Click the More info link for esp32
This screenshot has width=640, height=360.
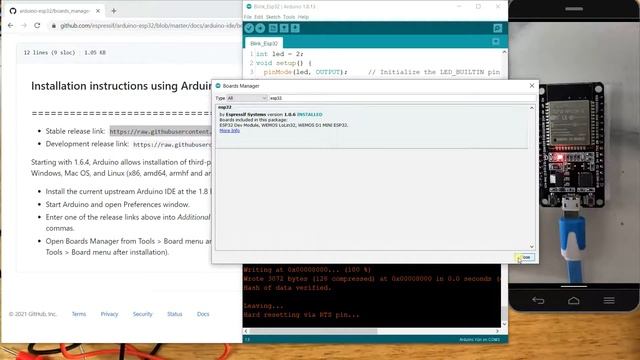[229, 131]
